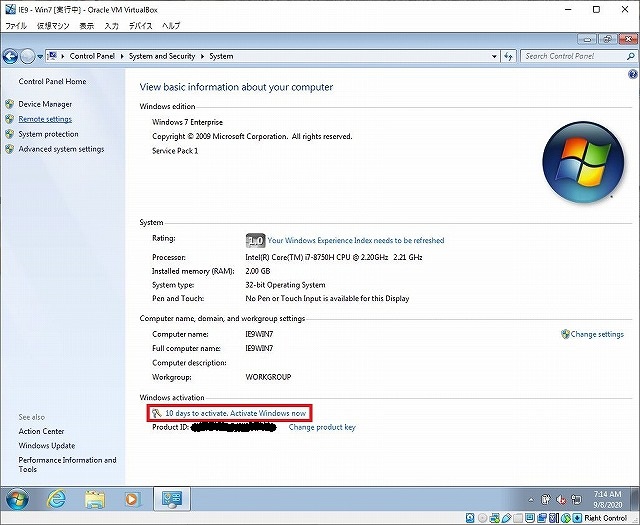Click VirtualBox USB devices indicator
Image resolution: width=640 pixels, height=525 pixels.
(507, 518)
